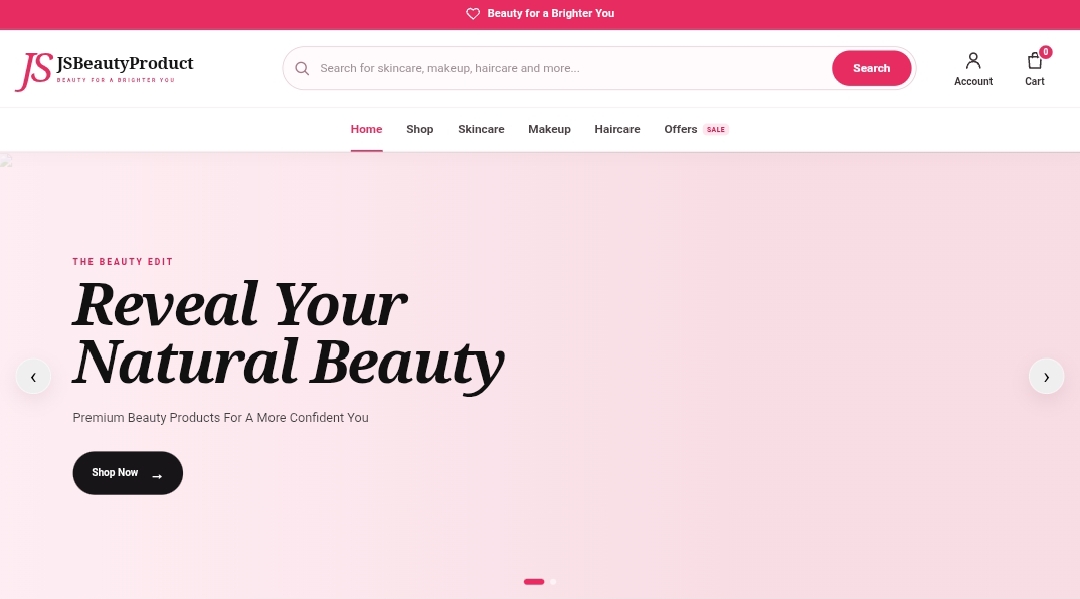This screenshot has width=1080, height=599.
Task: Click 'THE BEAUTY EDIT' label
Action: pyautogui.click(x=123, y=262)
